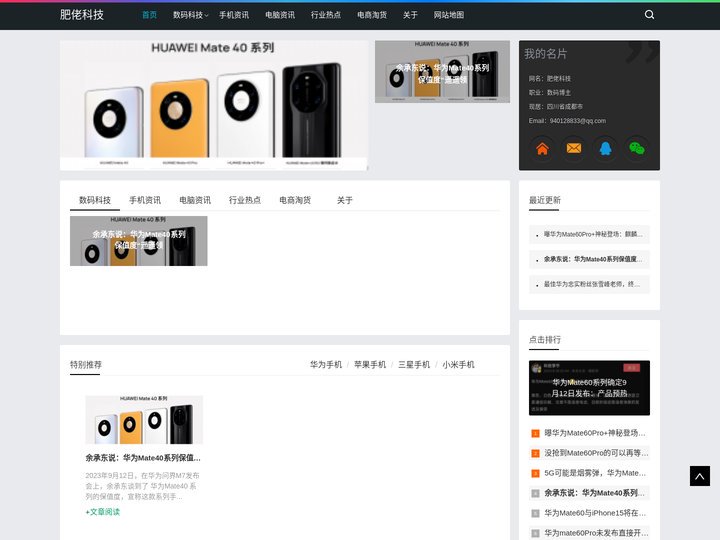Click the blue QQ penguin icon
720x540 pixels.
pyautogui.click(x=605, y=148)
